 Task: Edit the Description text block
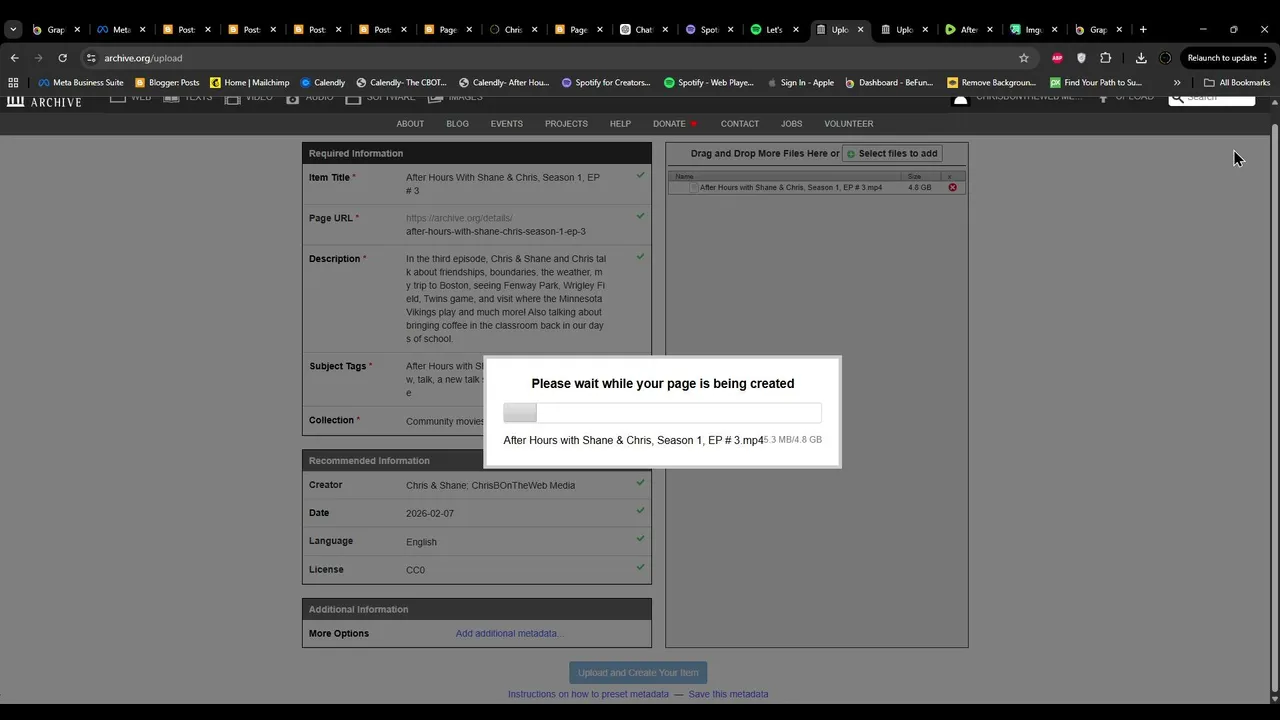pyautogui.click(x=506, y=298)
